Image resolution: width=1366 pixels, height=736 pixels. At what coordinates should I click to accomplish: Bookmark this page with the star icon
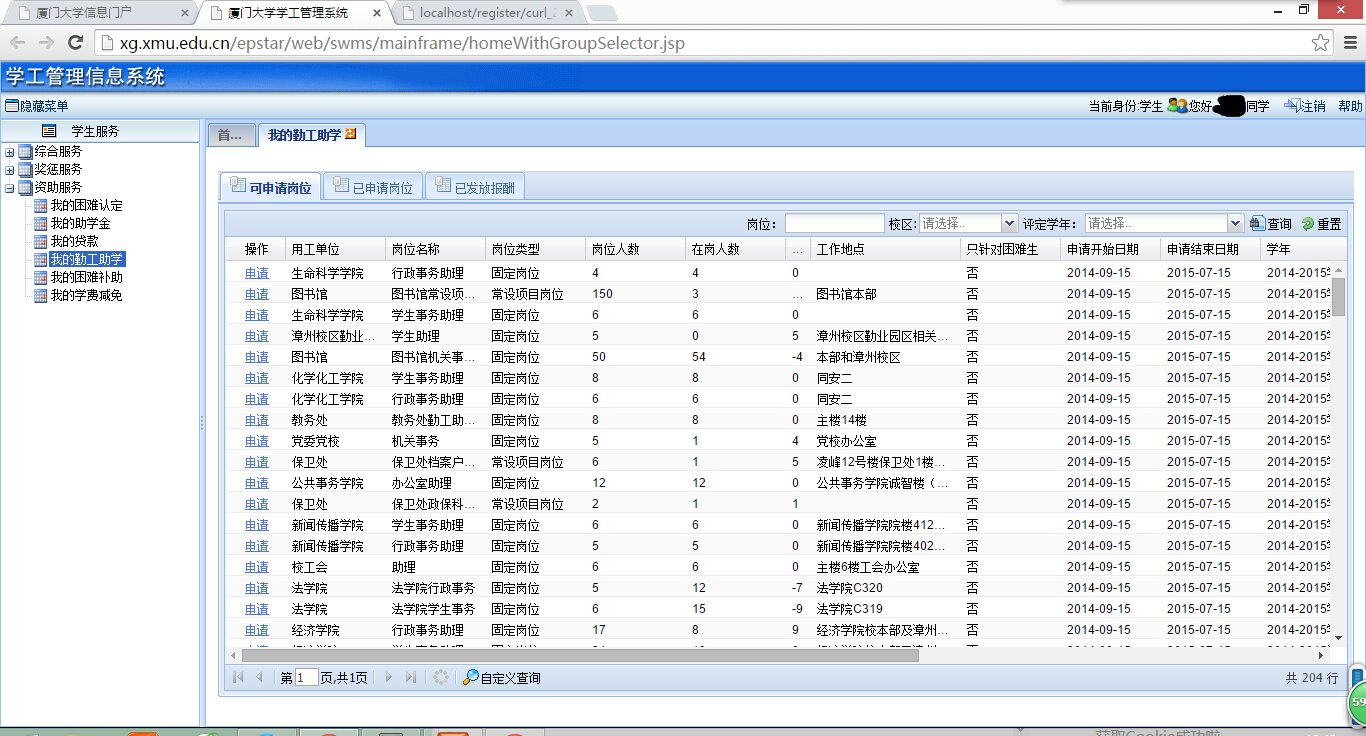click(x=1321, y=43)
